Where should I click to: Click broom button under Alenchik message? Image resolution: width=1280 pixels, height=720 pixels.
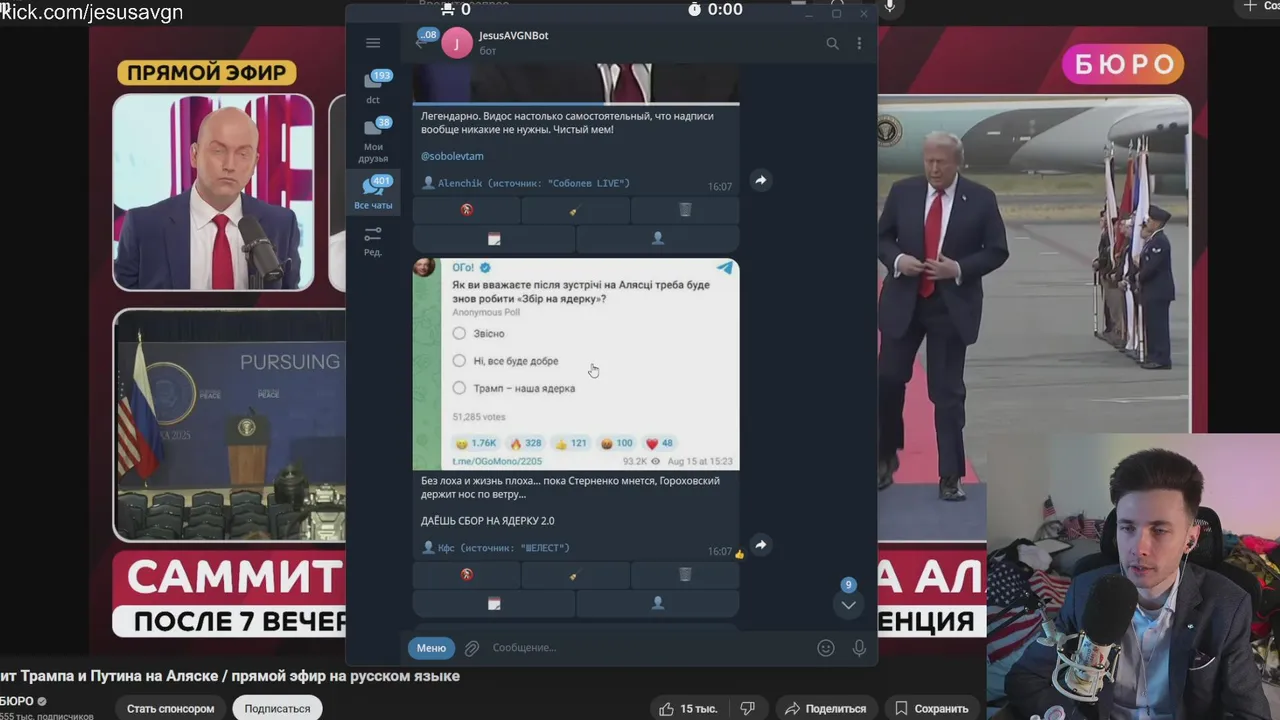pyautogui.click(x=575, y=210)
